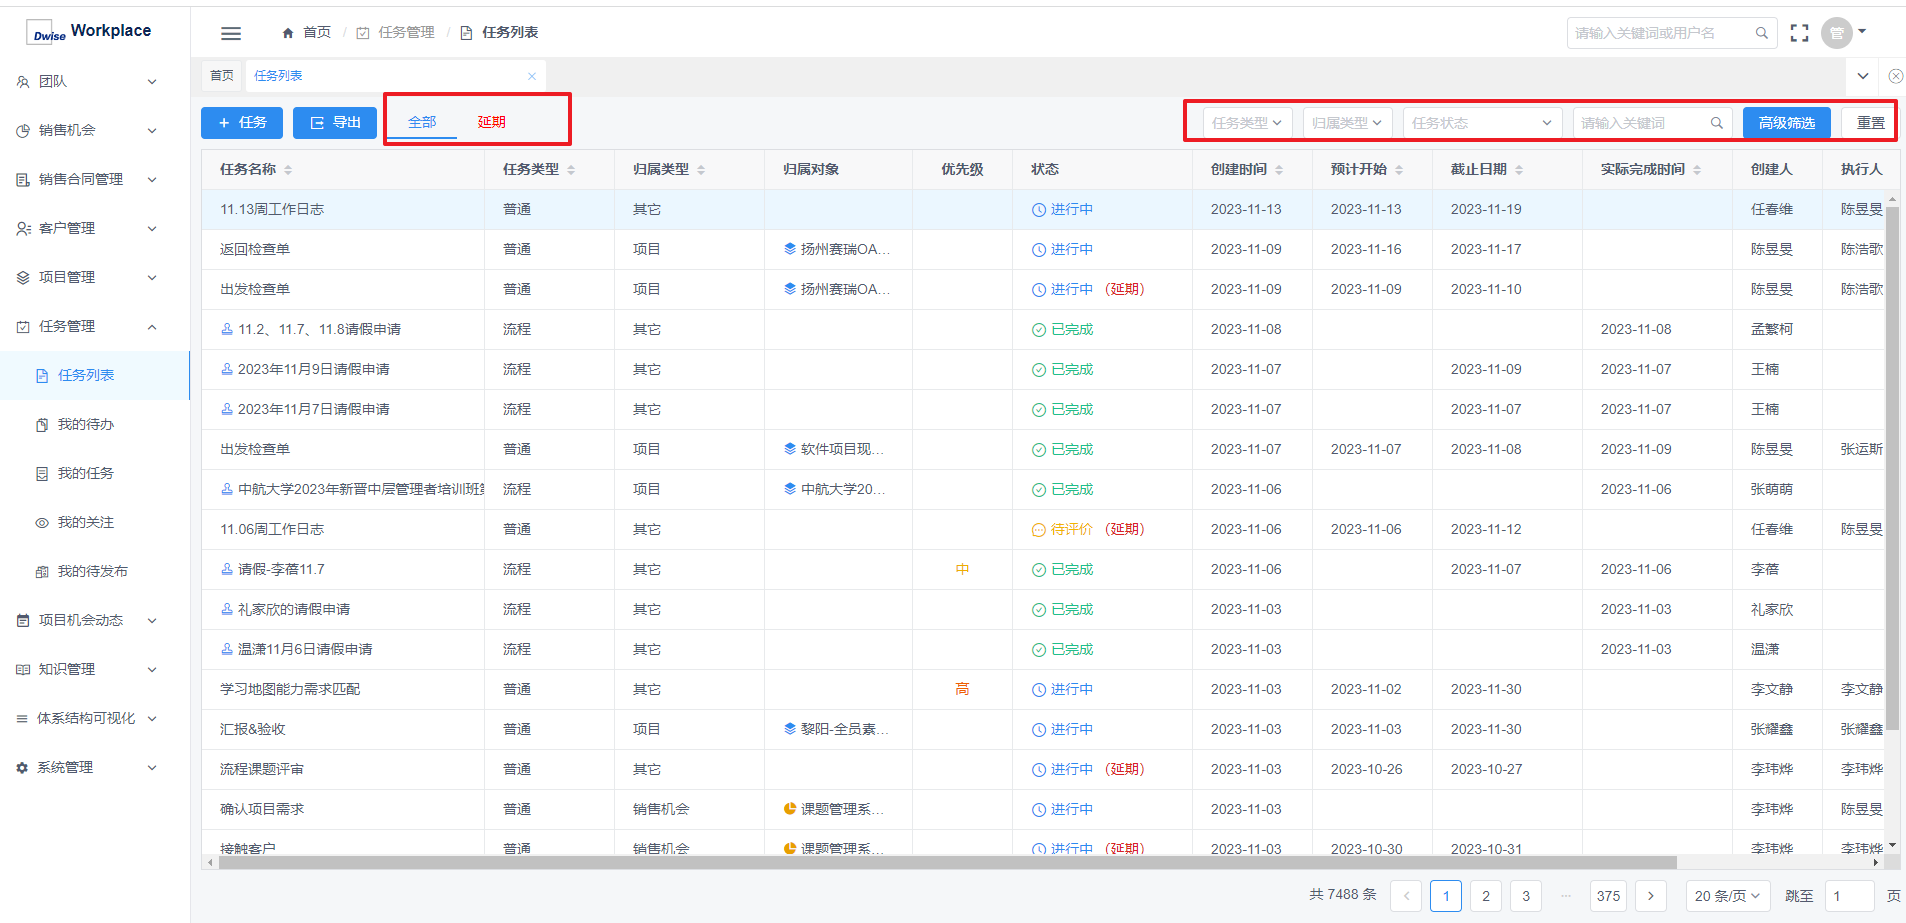Screen dimensions: 1906x923
Task: Click the keyword filter search icon
Action: pos(1716,123)
